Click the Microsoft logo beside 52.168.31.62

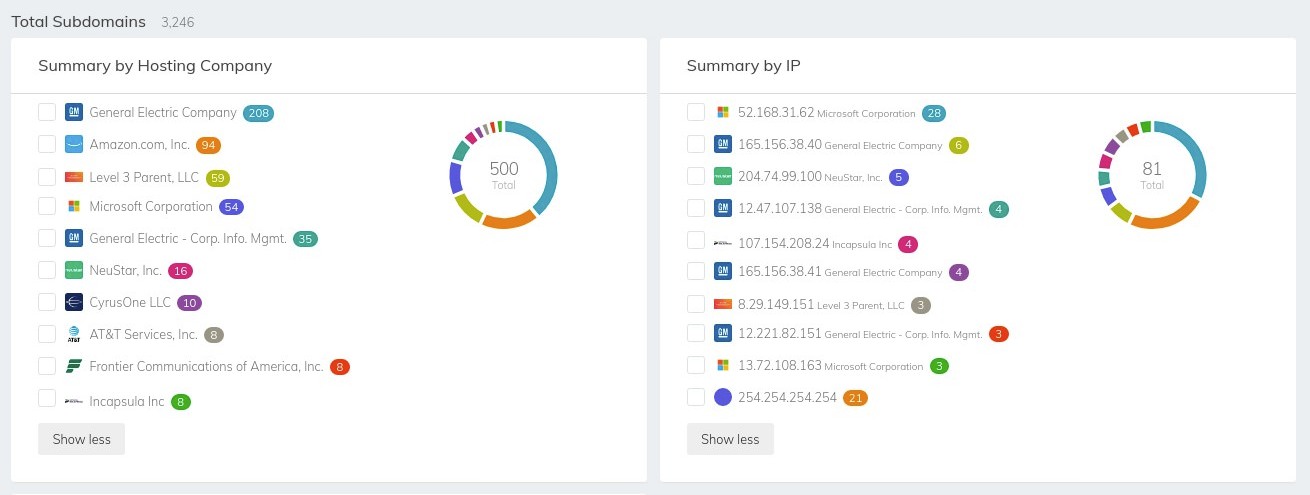point(723,112)
